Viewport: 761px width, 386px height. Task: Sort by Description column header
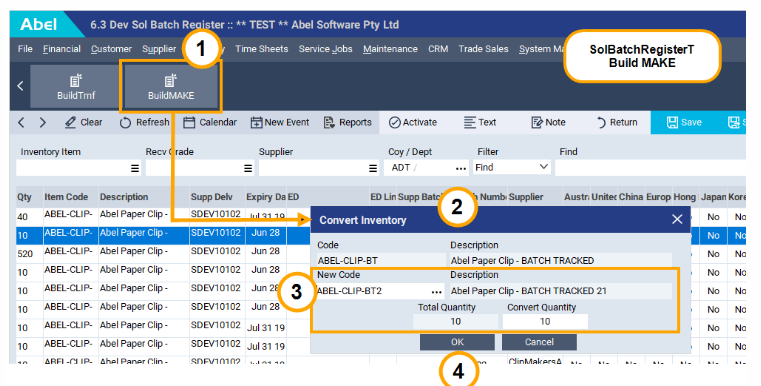pos(144,197)
